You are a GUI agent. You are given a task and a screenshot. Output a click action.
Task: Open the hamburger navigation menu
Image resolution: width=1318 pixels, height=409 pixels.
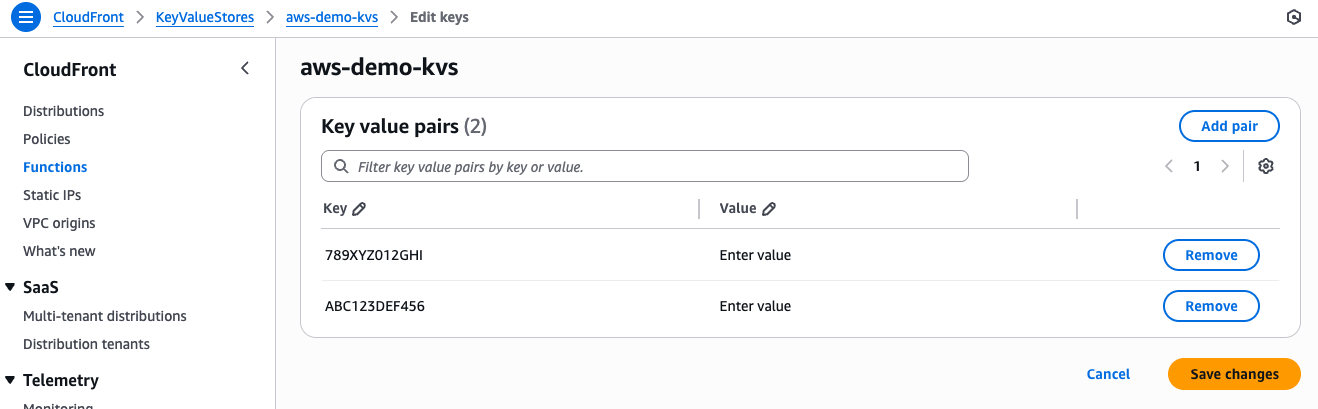click(x=26, y=17)
